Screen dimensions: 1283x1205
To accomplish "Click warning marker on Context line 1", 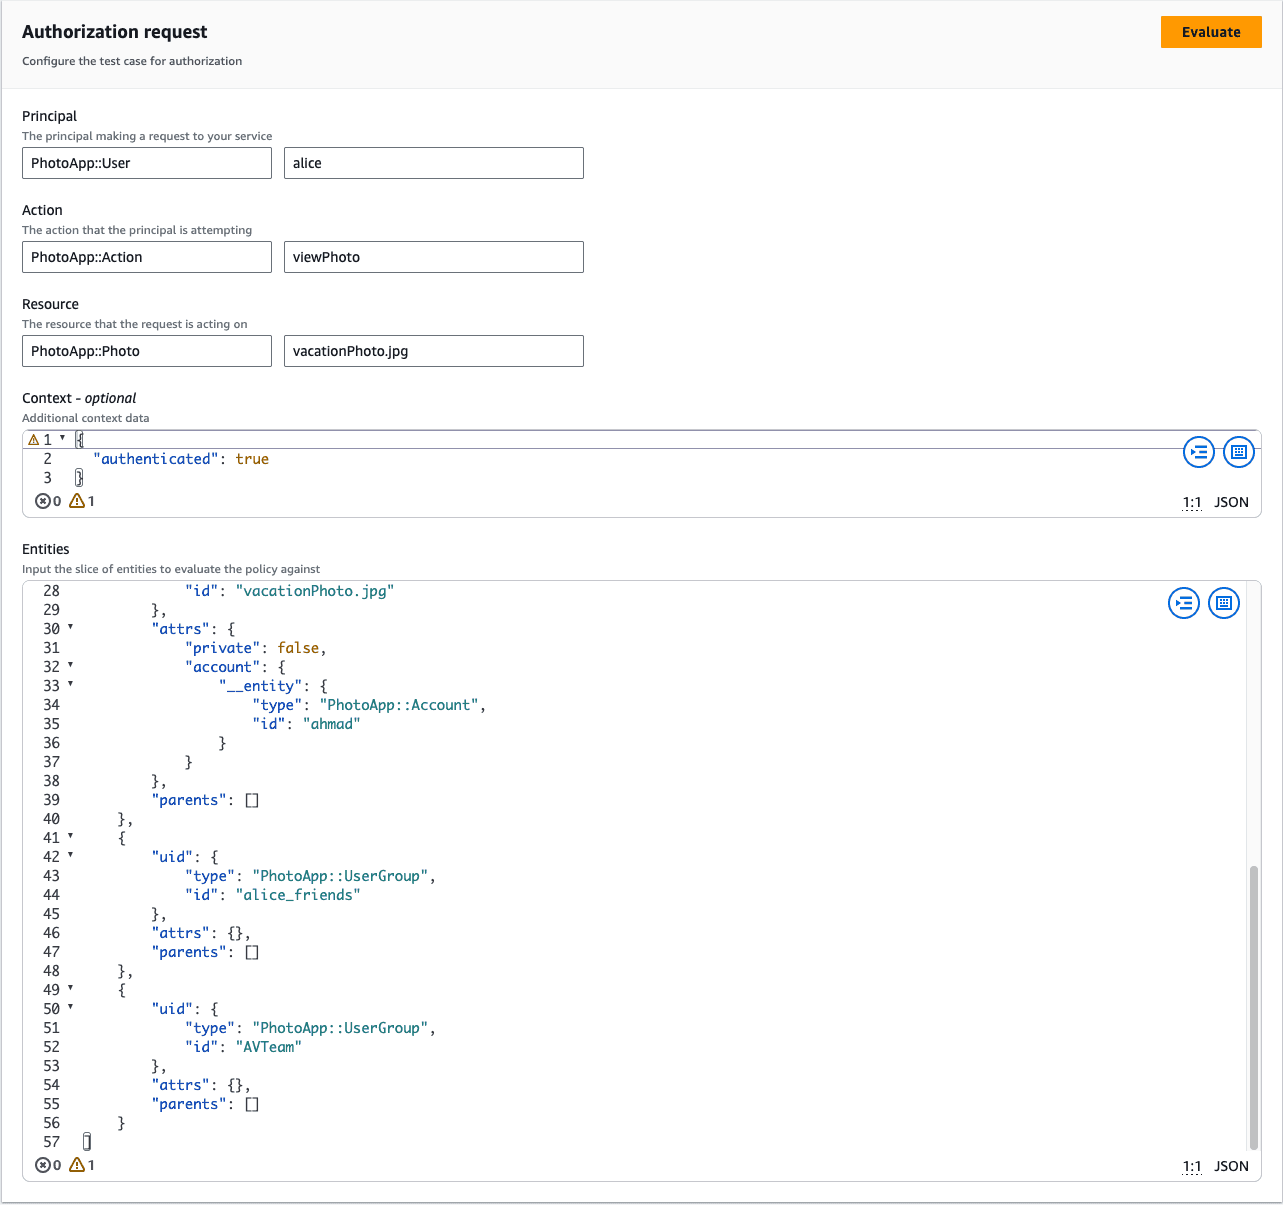I will (33, 440).
